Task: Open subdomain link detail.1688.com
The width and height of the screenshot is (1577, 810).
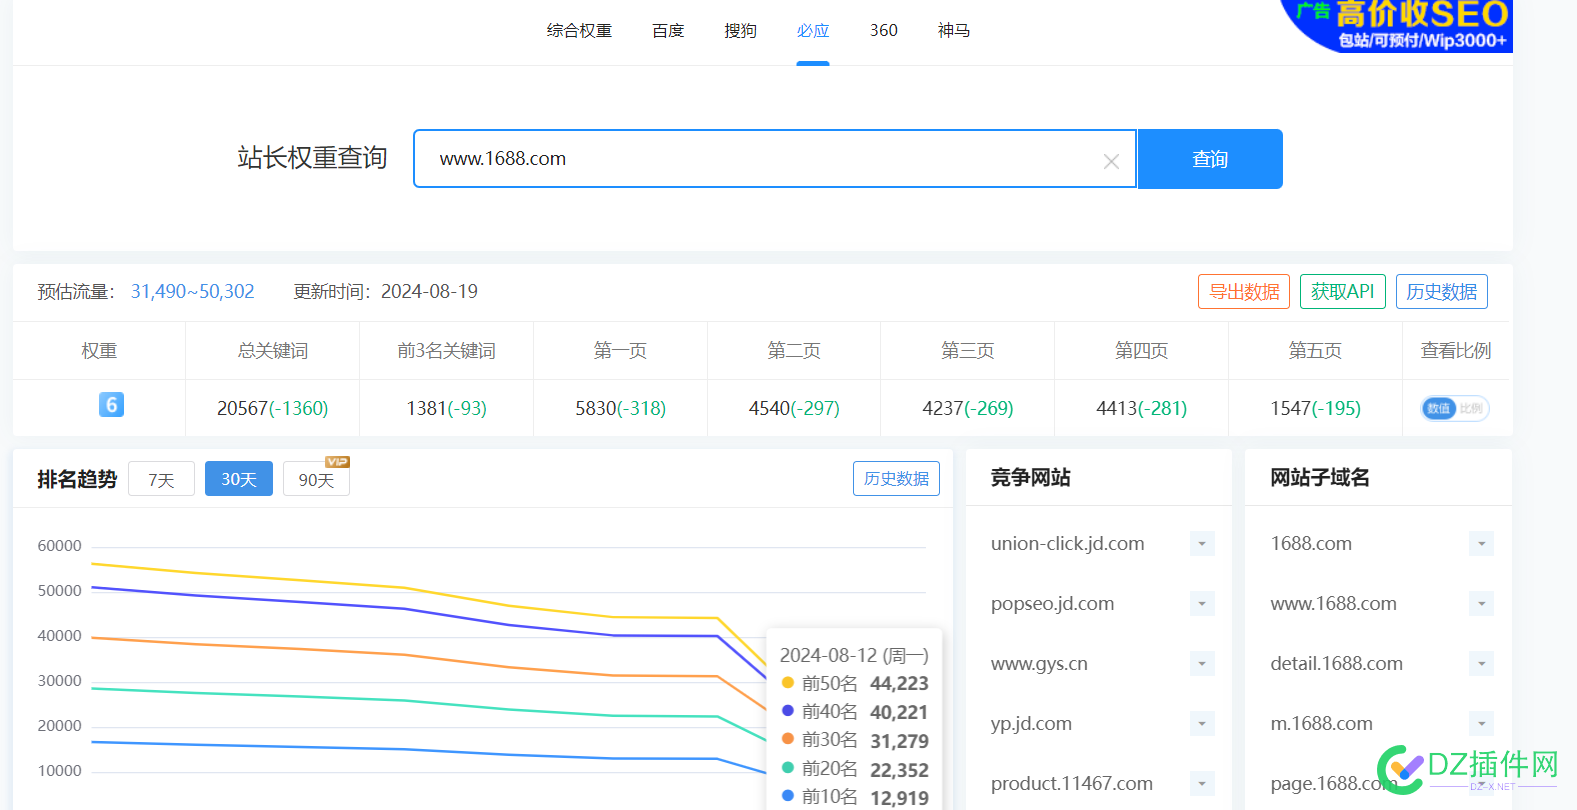Action: click(1336, 664)
